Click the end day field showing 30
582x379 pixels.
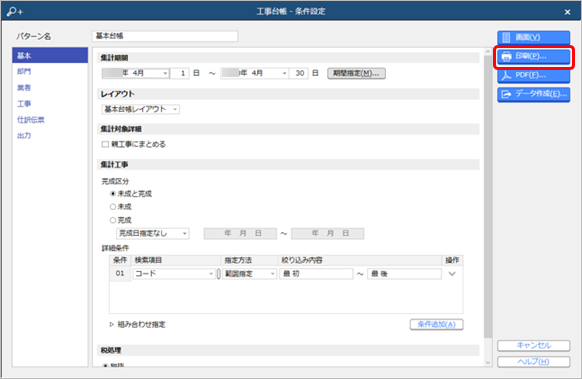pyautogui.click(x=299, y=73)
